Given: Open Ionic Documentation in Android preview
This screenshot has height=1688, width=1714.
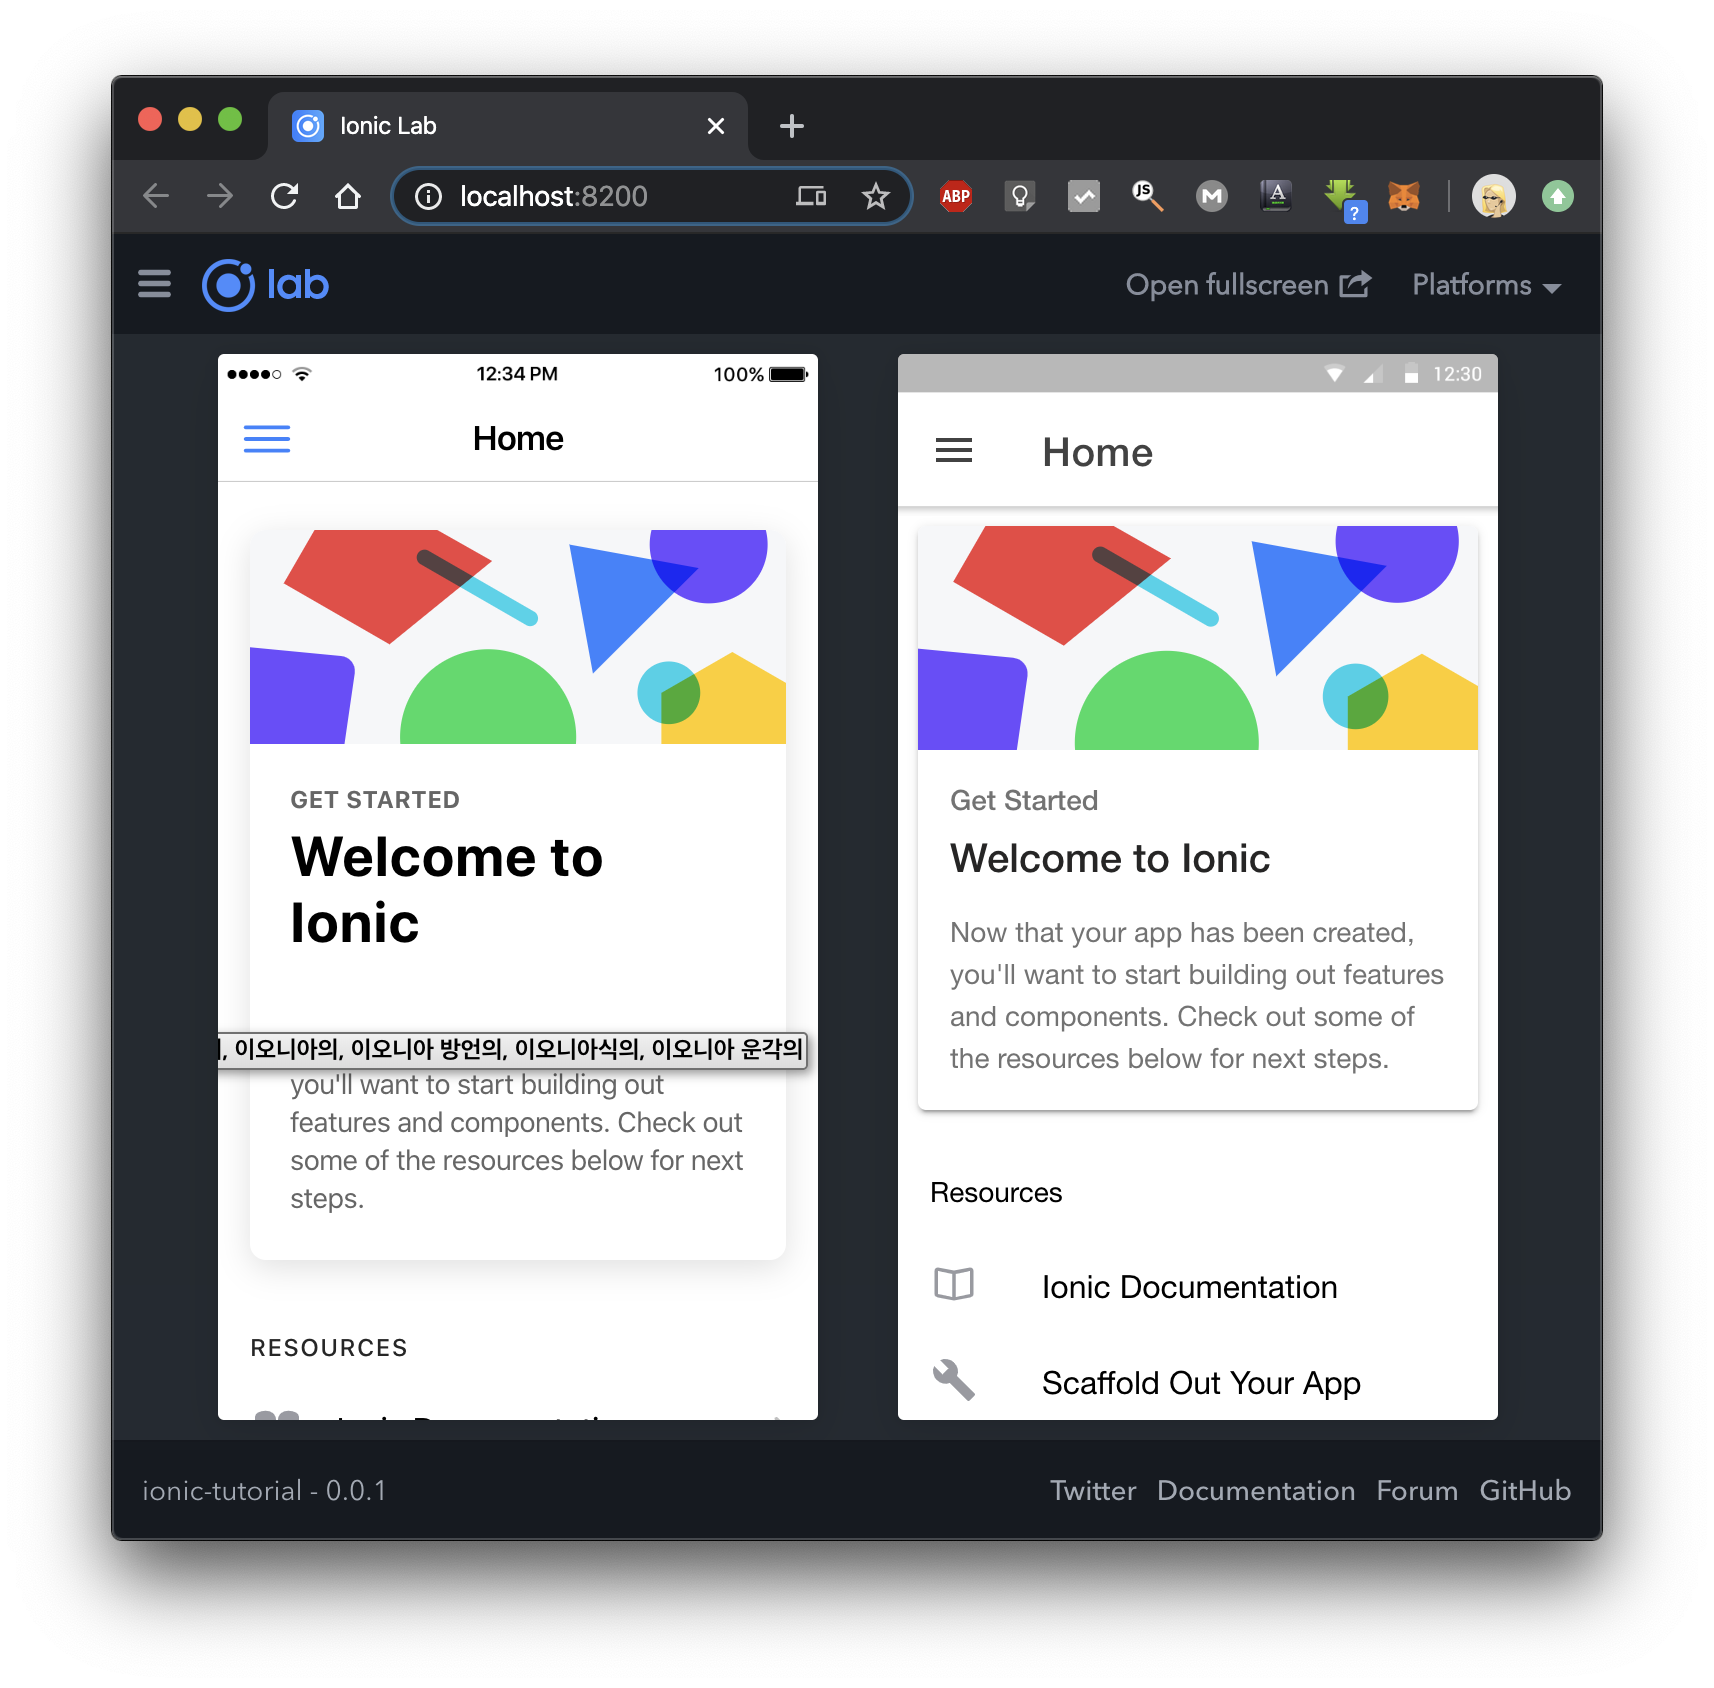Looking at the screenshot, I should pos(1198,1286).
